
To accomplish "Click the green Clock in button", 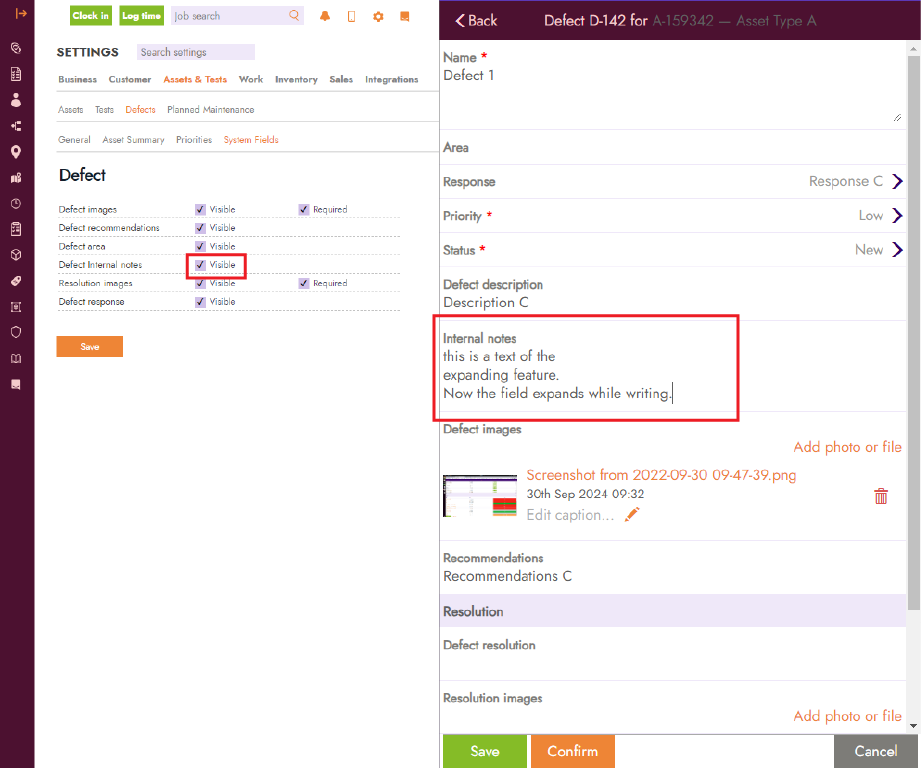I will 91,16.
